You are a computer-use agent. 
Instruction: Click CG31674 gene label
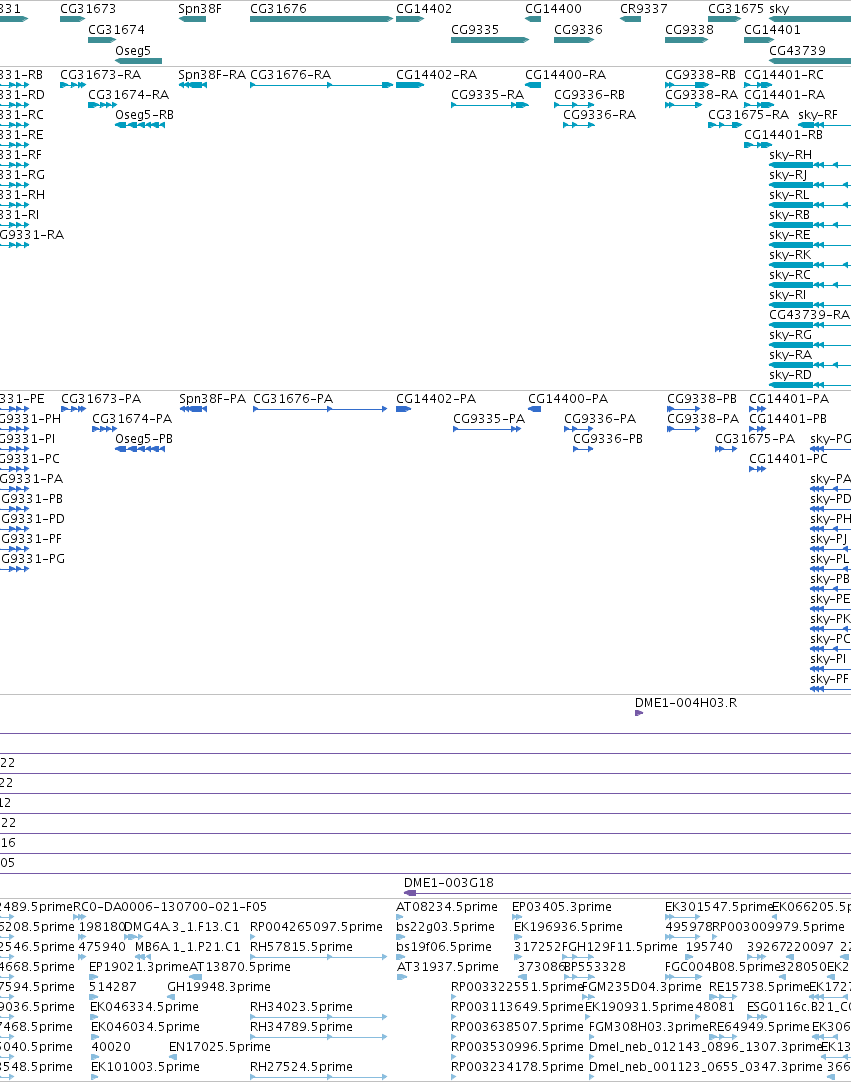116,30
